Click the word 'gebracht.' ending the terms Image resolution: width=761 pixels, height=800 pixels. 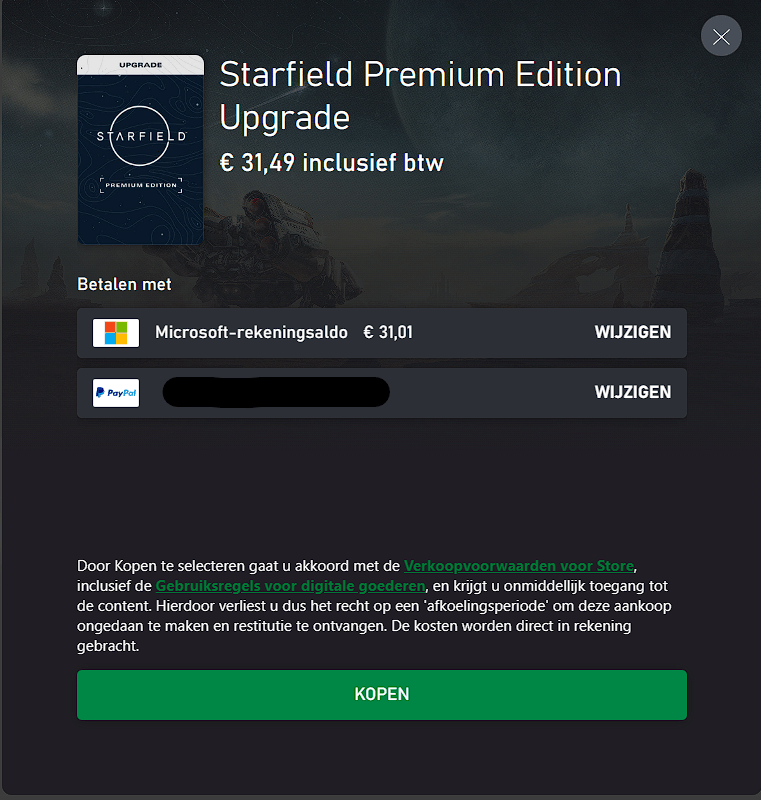[x=108, y=646]
